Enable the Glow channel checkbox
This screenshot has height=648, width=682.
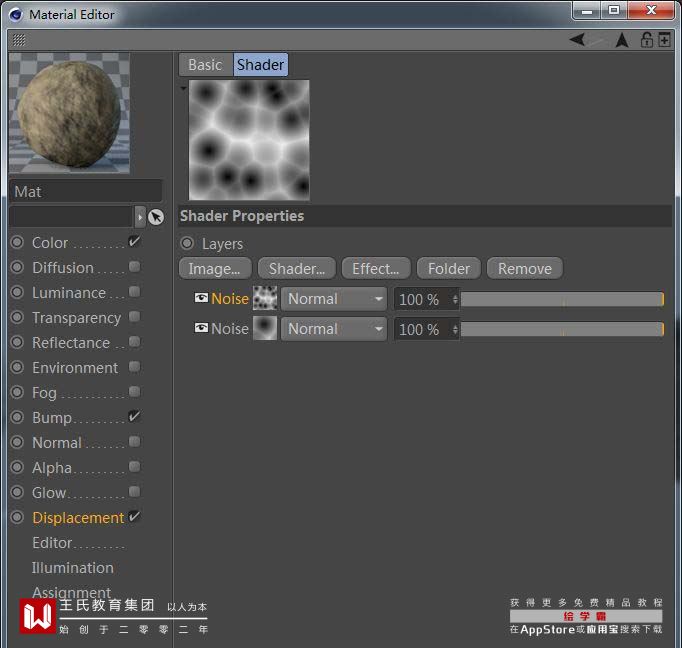(x=134, y=492)
